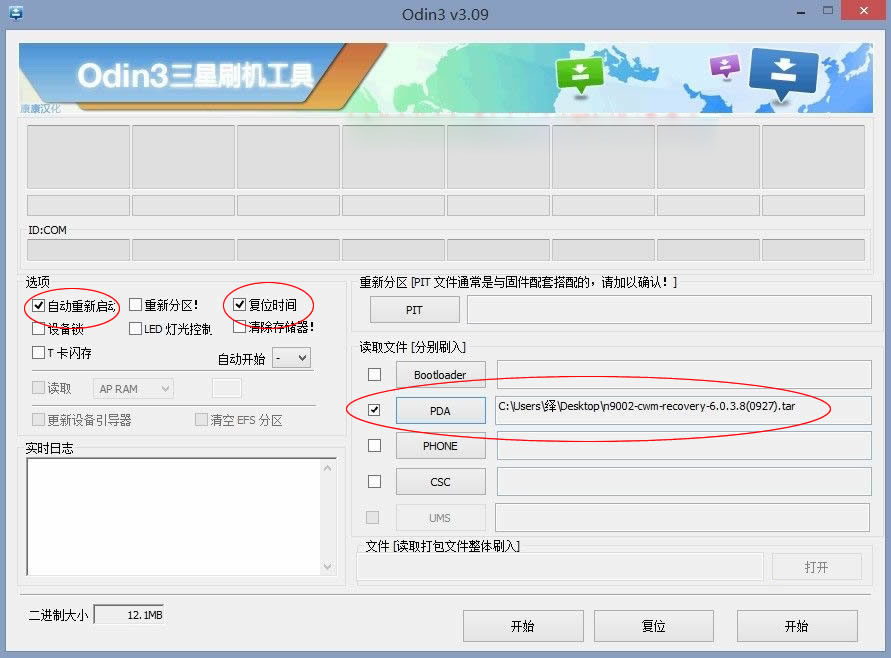The image size is (891, 658).
Task: Click the Bootloader file button
Action: click(x=440, y=375)
